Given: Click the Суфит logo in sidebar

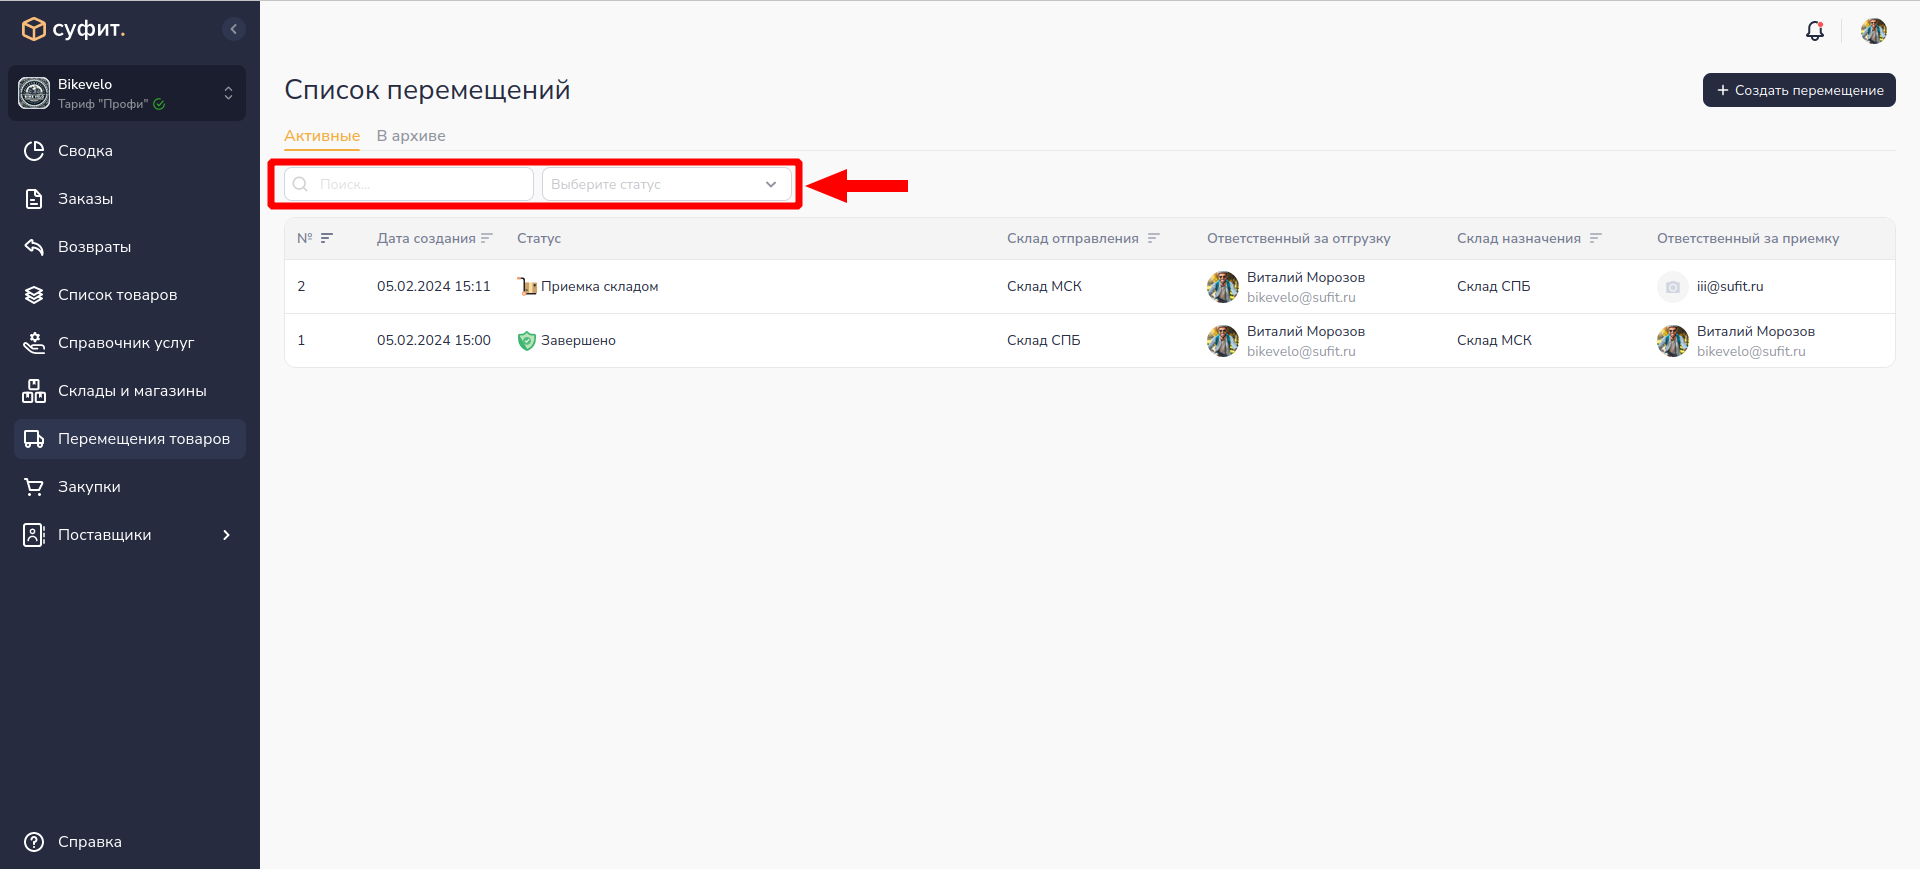Looking at the screenshot, I should [74, 29].
